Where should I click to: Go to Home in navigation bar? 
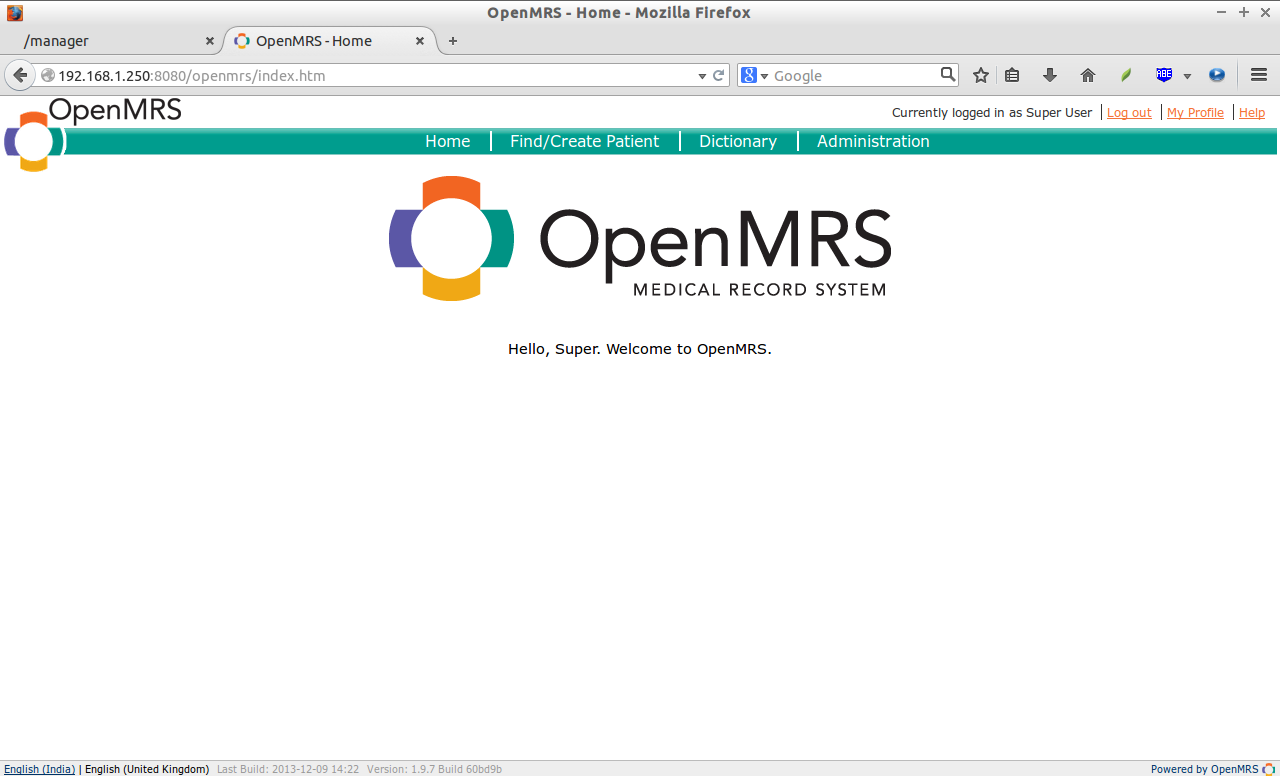(447, 141)
